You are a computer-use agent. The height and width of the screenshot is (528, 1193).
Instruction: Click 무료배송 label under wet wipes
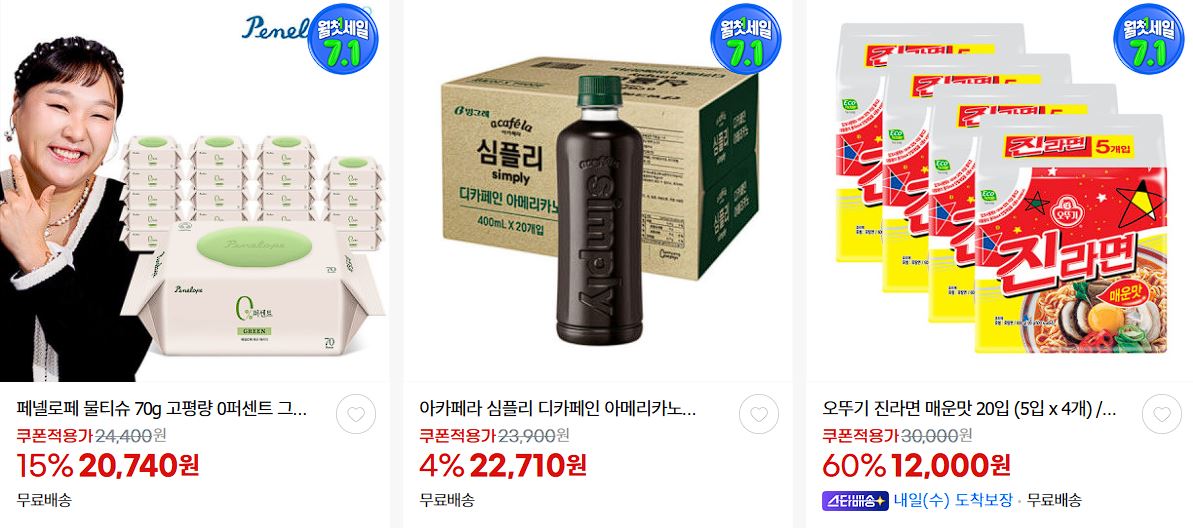(44, 501)
